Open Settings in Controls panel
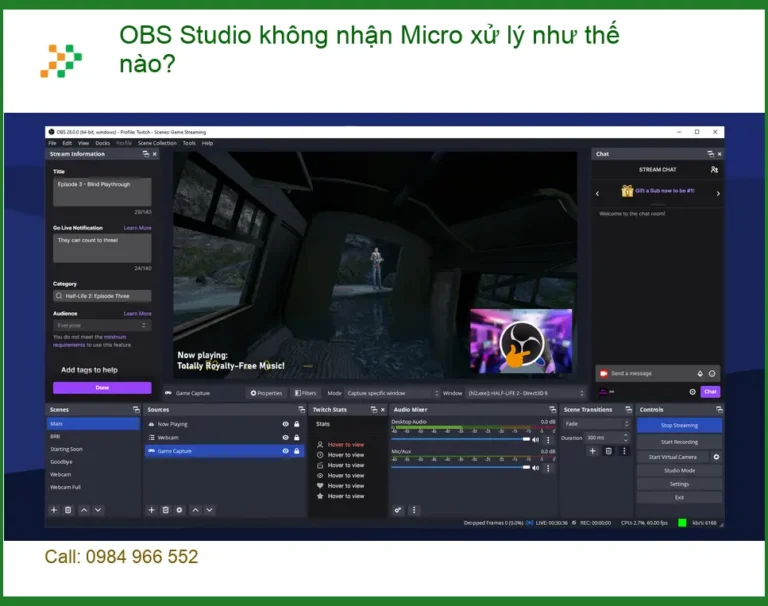 (679, 484)
